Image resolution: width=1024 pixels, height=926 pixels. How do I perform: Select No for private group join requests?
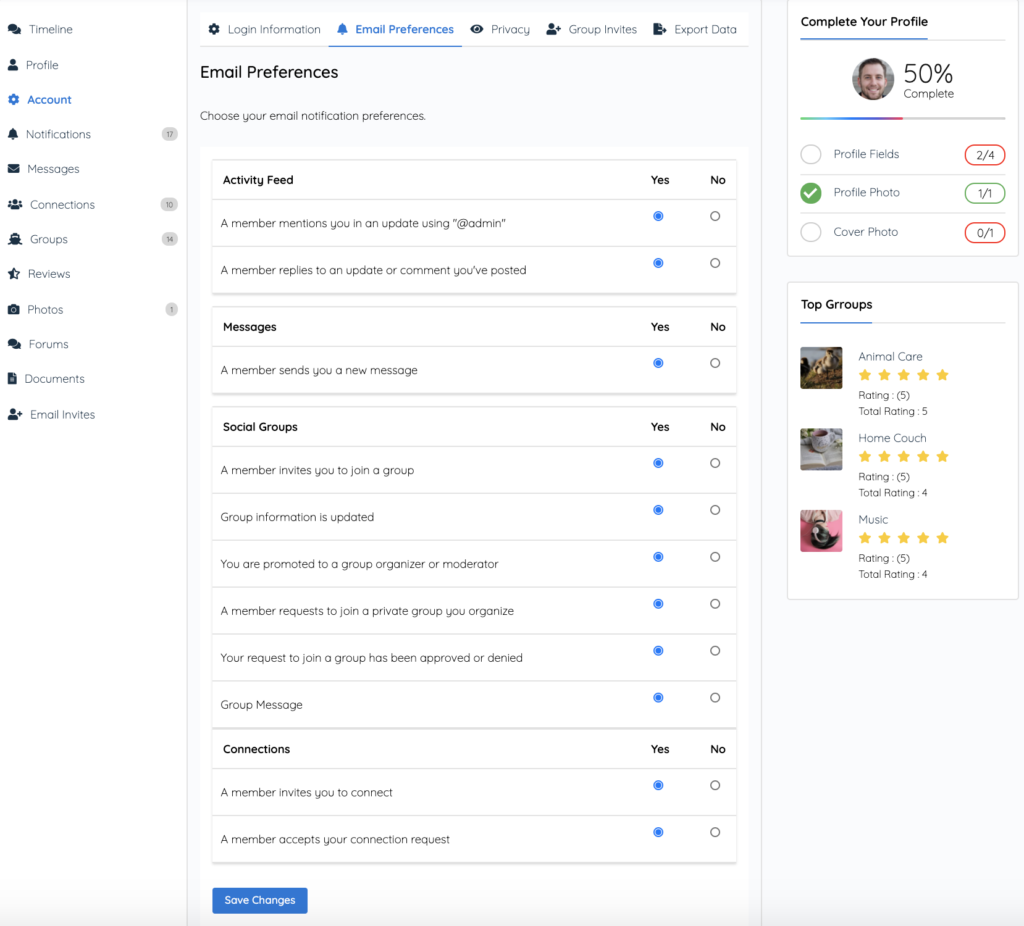coord(715,604)
